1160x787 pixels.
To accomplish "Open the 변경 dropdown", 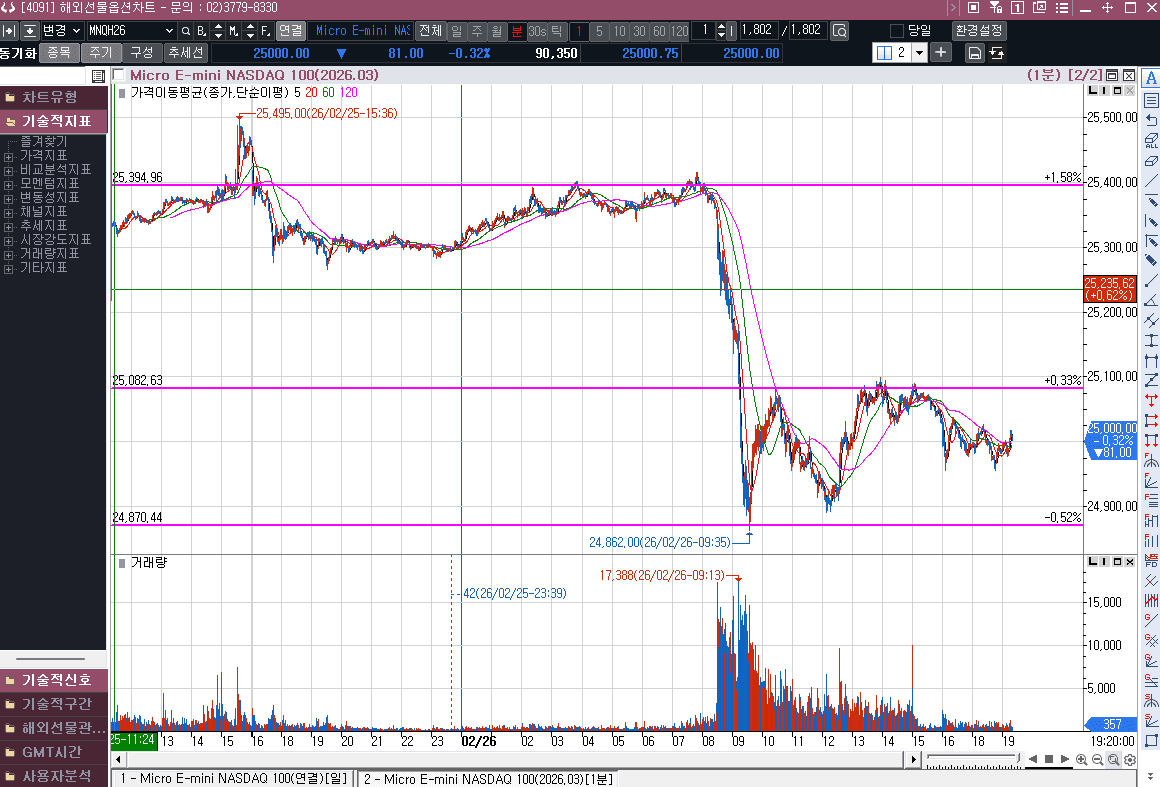I will coord(59,31).
